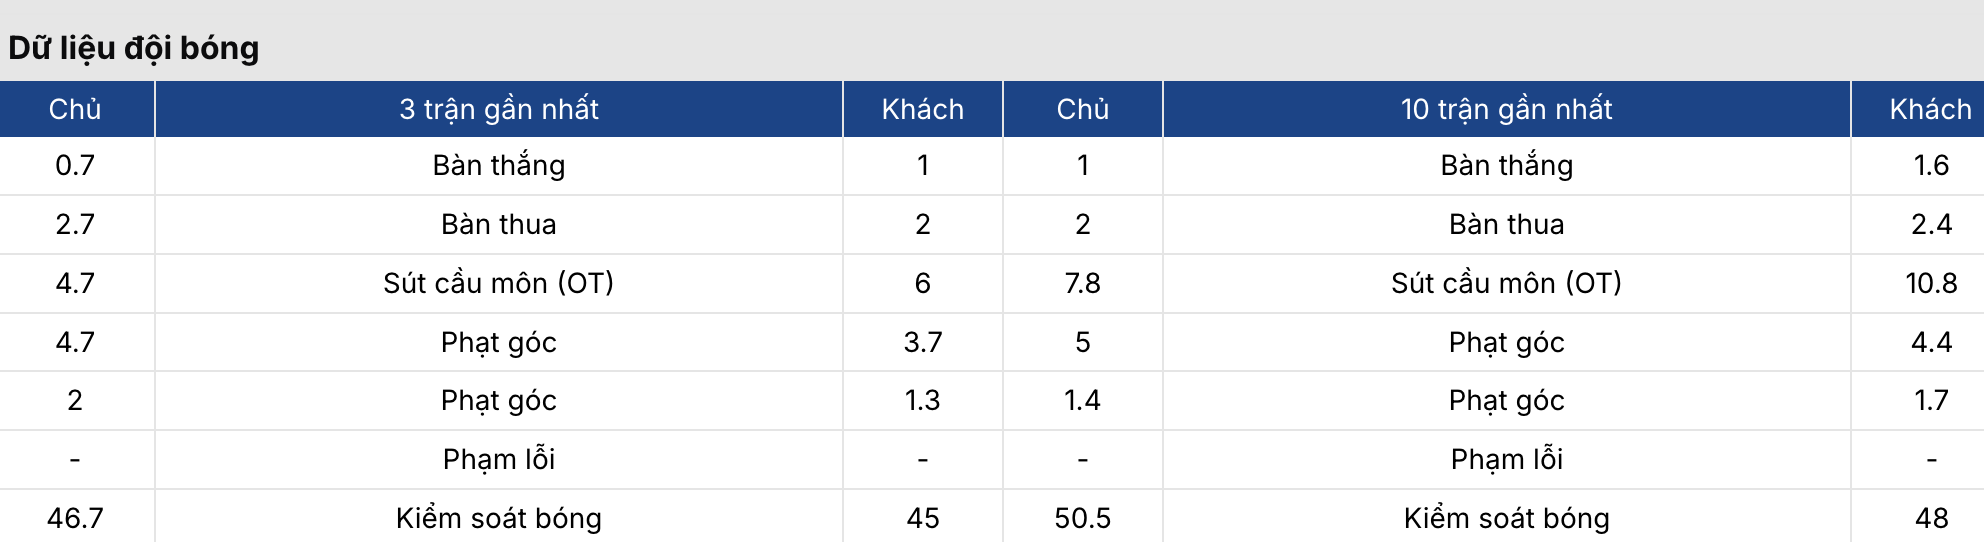The width and height of the screenshot is (1984, 542).
Task: Click 'Bàn thua' label in 10-match table
Action: pos(1507,224)
